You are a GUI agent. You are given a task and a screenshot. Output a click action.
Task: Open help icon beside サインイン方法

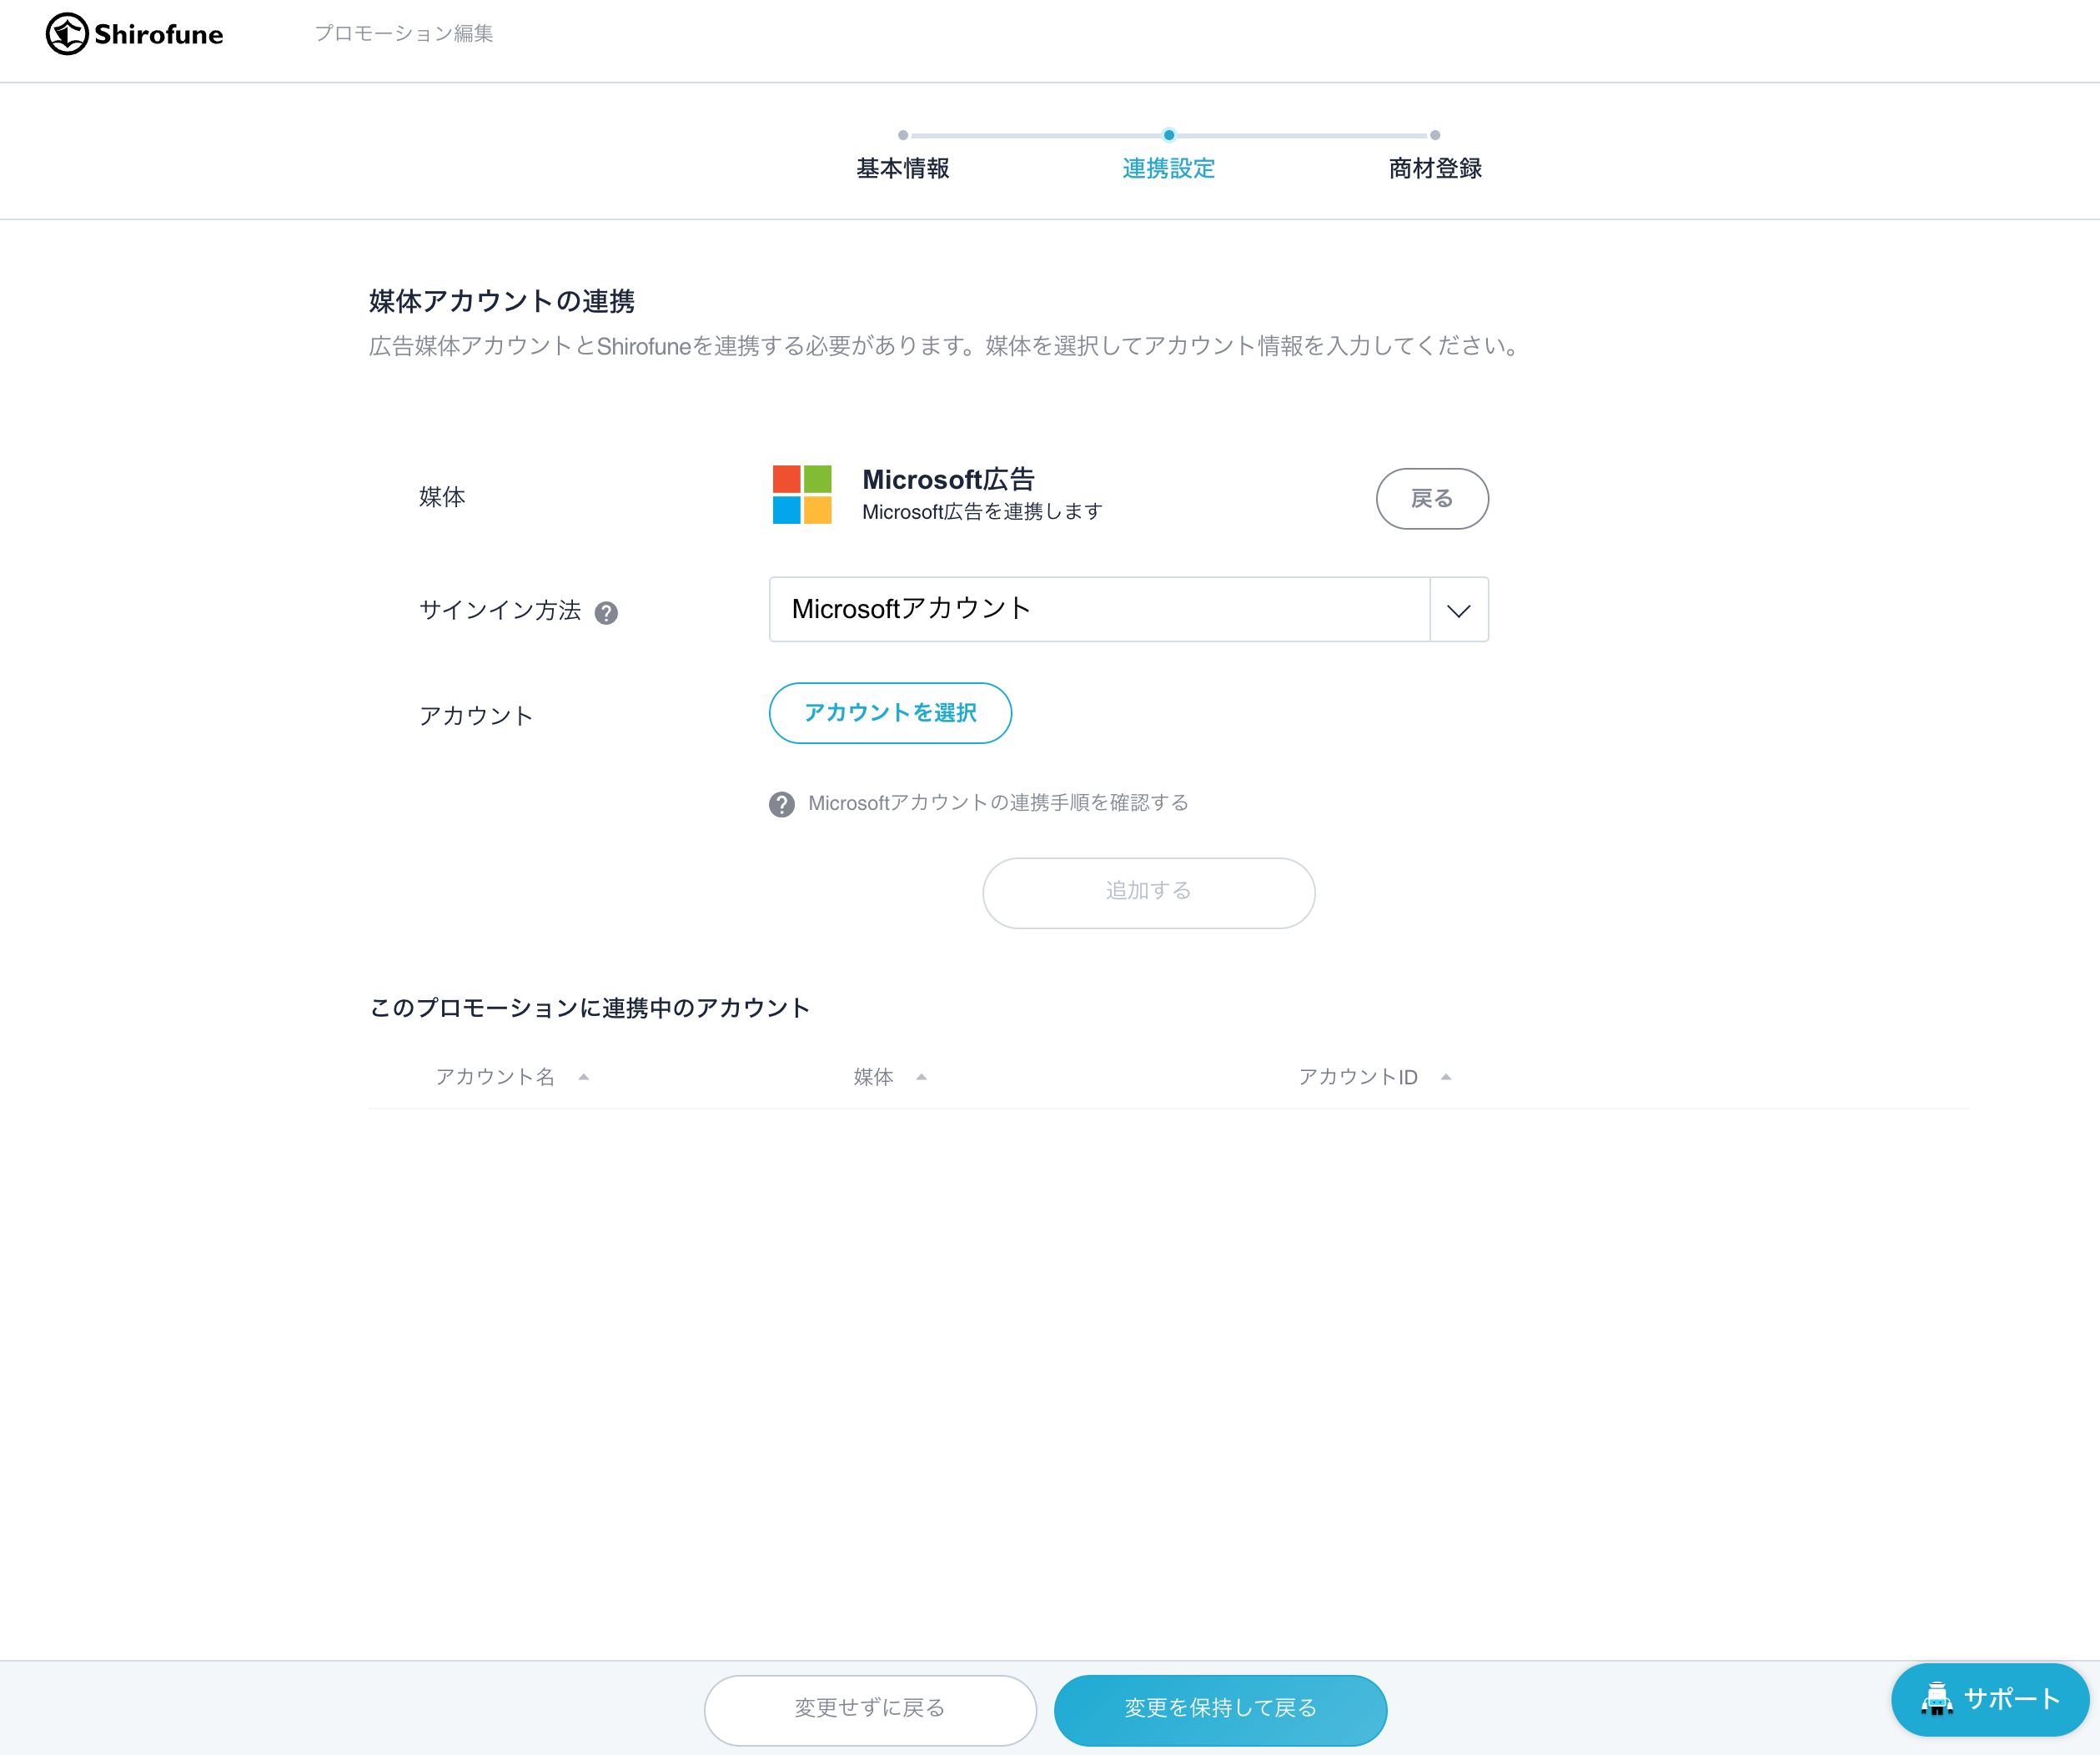click(606, 613)
